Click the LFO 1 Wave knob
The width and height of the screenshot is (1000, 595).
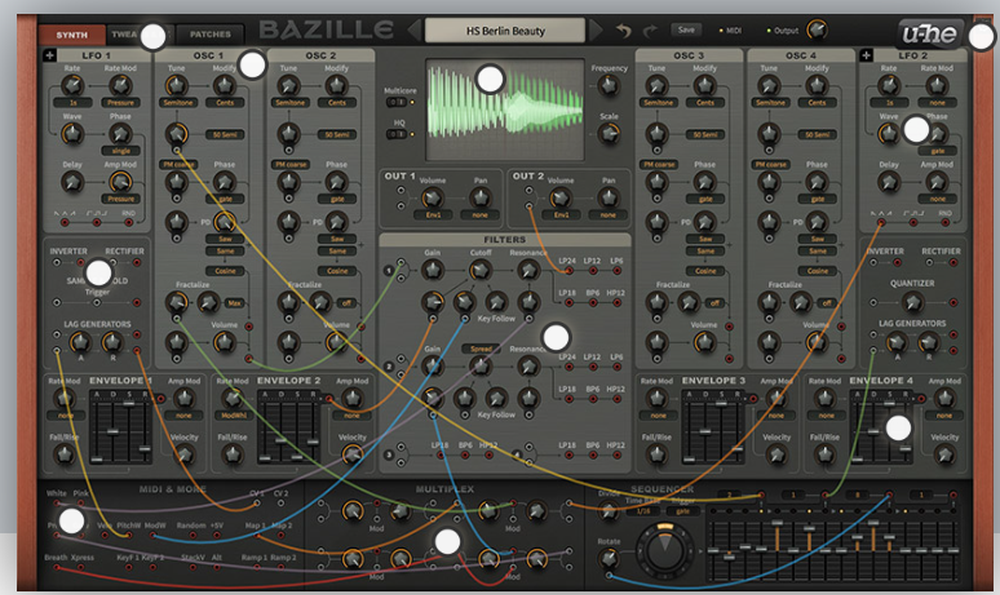click(72, 133)
